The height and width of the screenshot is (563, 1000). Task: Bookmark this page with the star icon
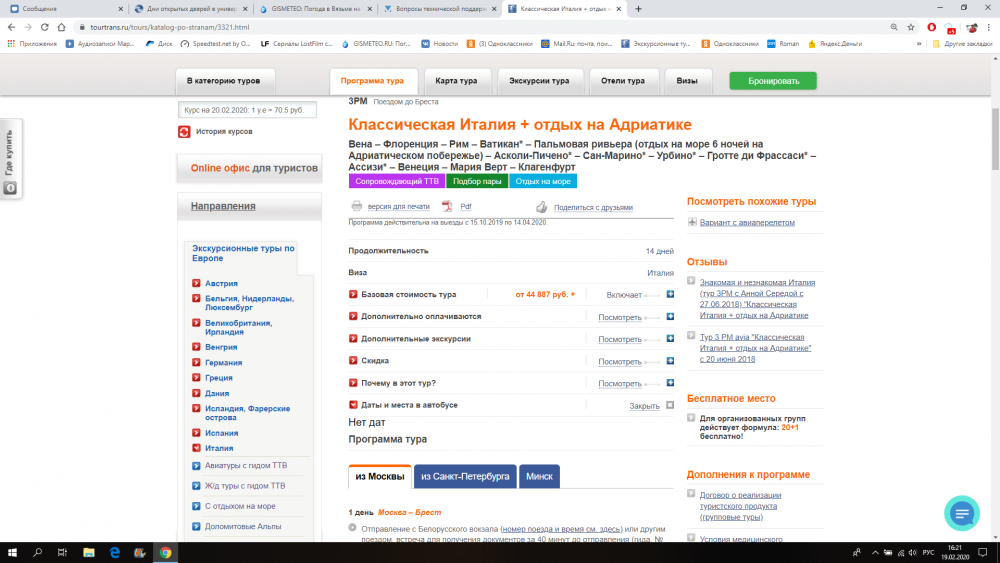click(x=911, y=27)
